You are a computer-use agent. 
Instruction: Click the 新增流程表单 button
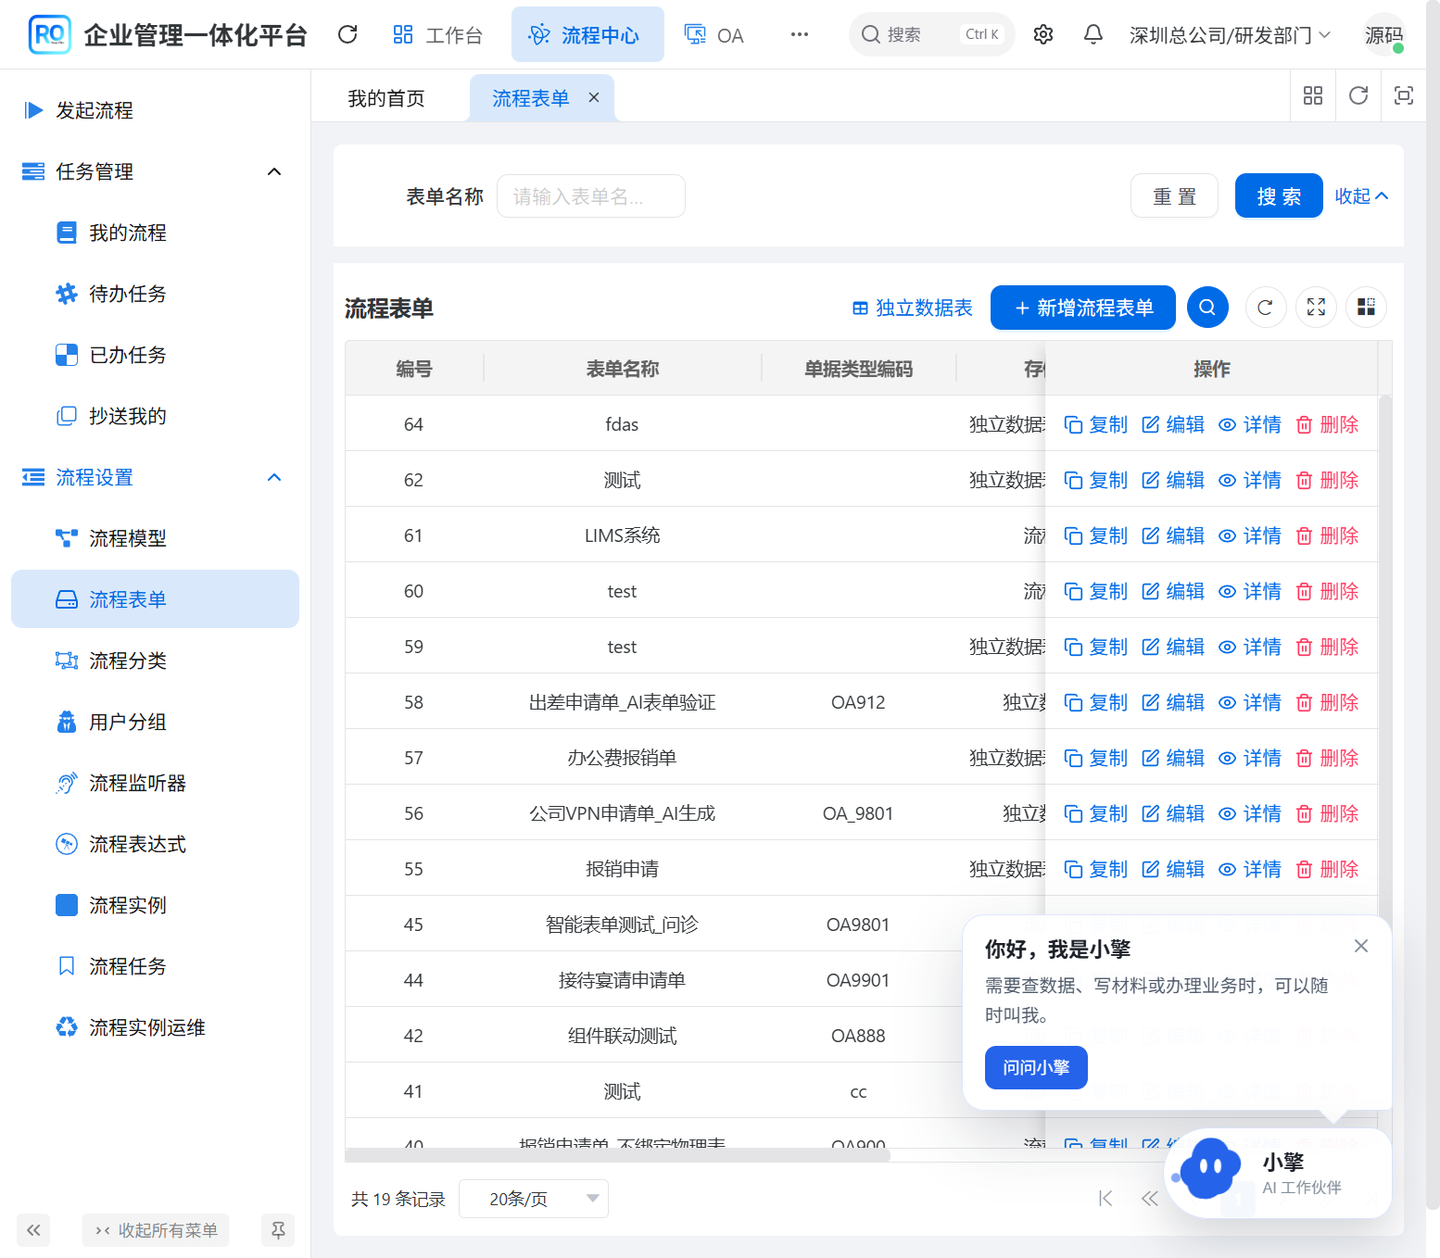coord(1084,308)
